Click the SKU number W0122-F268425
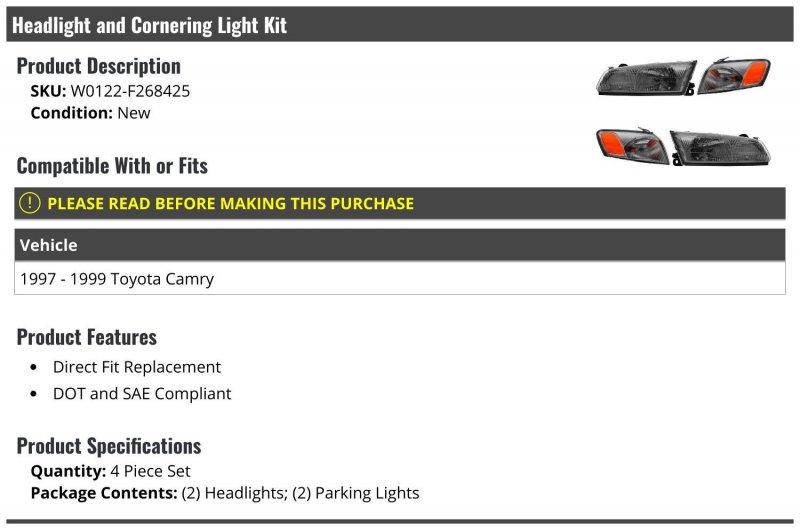Image resolution: width=800 pixels, height=530 pixels. coord(130,91)
